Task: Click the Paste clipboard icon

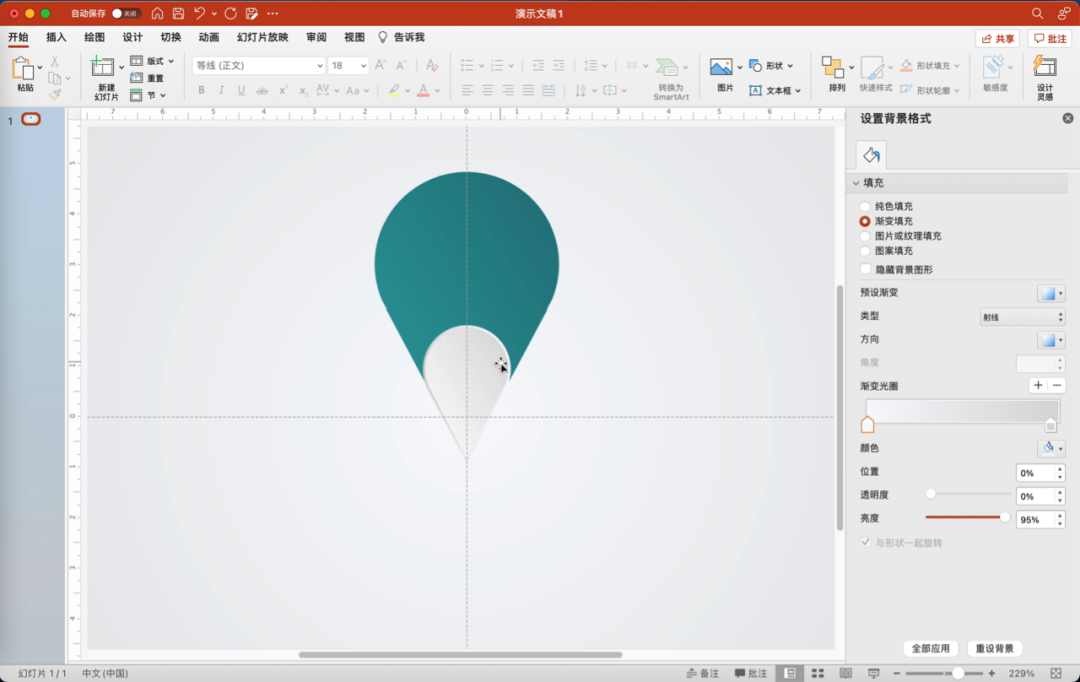Action: 23,68
